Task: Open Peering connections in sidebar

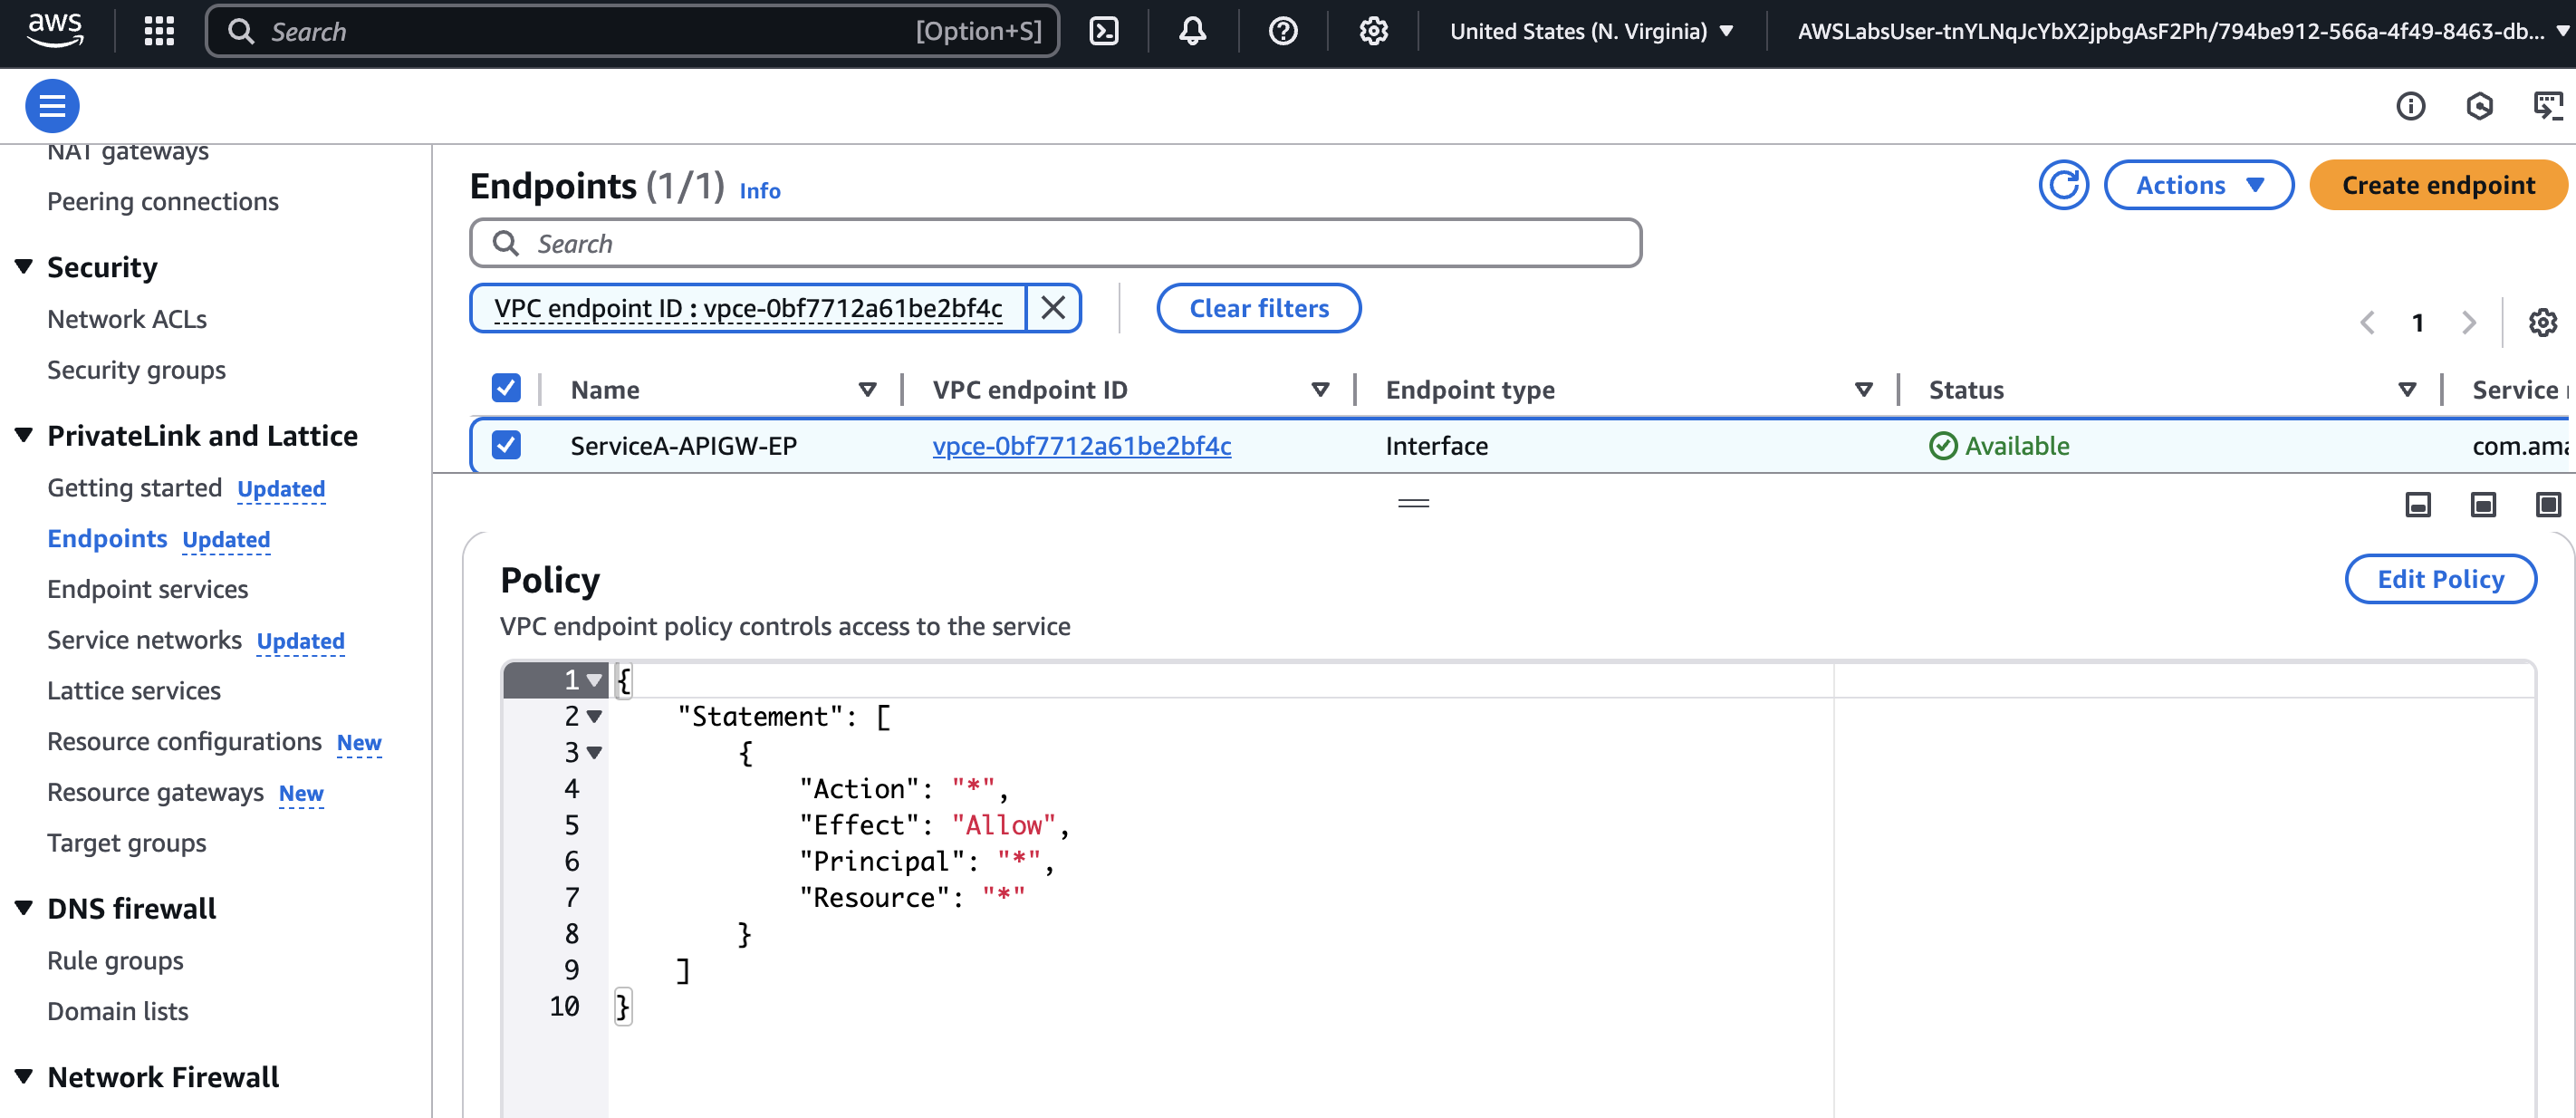Action: 163,201
